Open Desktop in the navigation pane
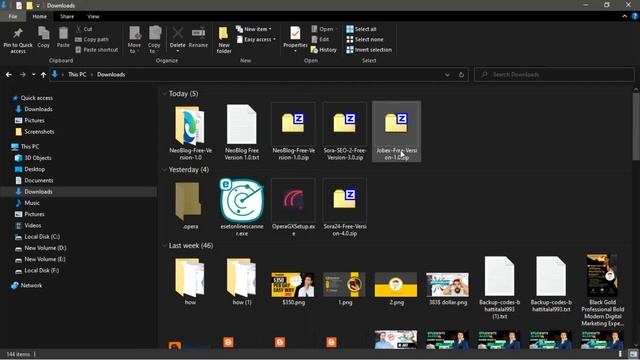This screenshot has width=640, height=360. tap(34, 169)
